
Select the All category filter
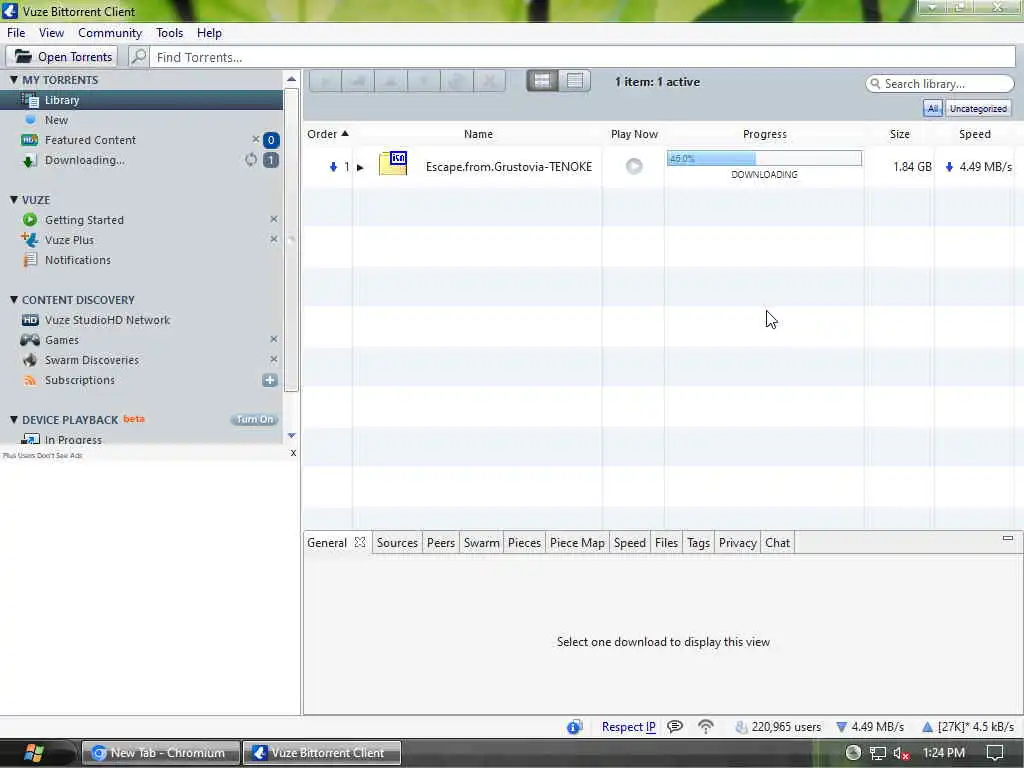click(933, 108)
